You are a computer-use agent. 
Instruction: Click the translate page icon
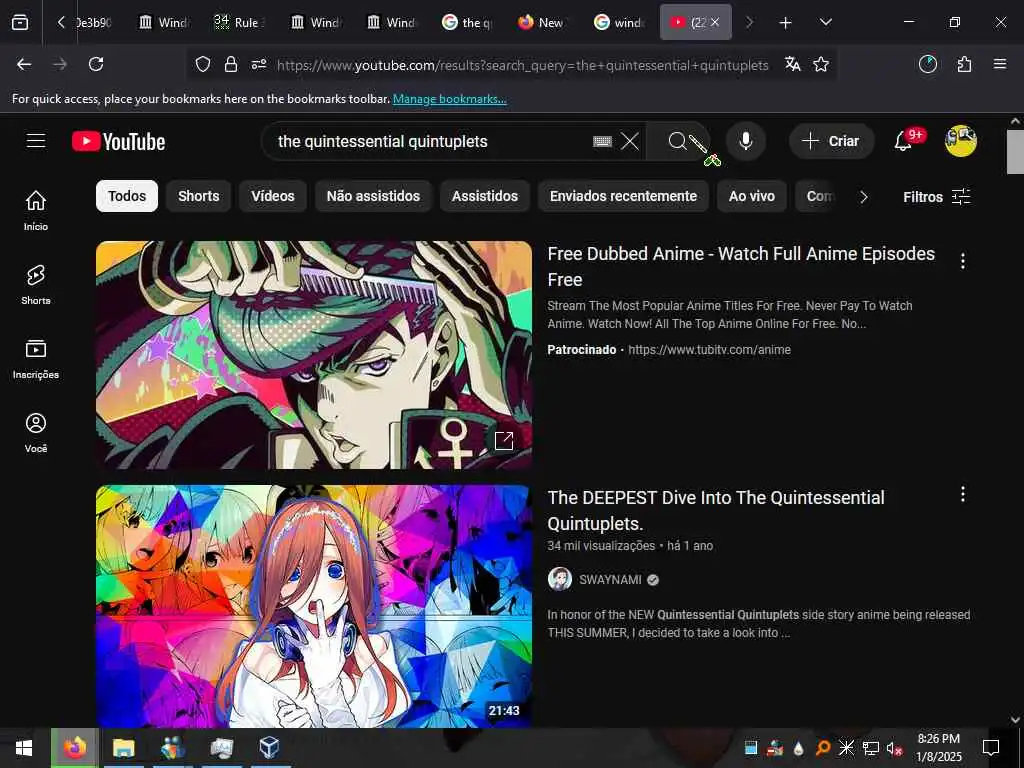click(x=793, y=64)
